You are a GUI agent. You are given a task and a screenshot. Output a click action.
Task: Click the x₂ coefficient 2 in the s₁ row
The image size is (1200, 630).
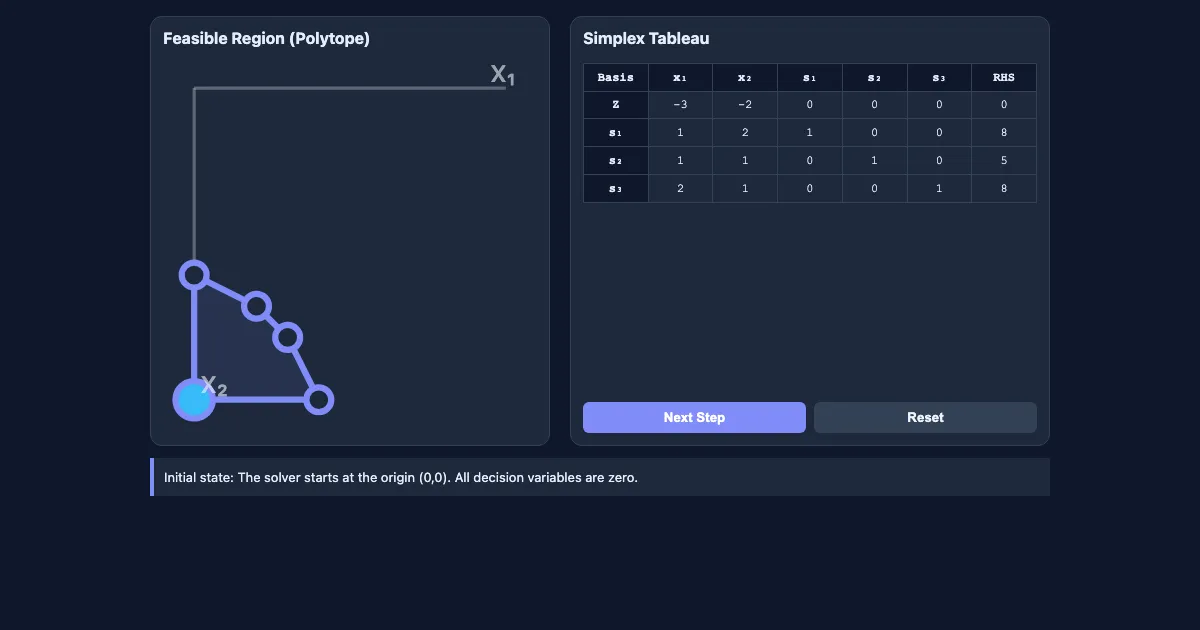coord(745,133)
